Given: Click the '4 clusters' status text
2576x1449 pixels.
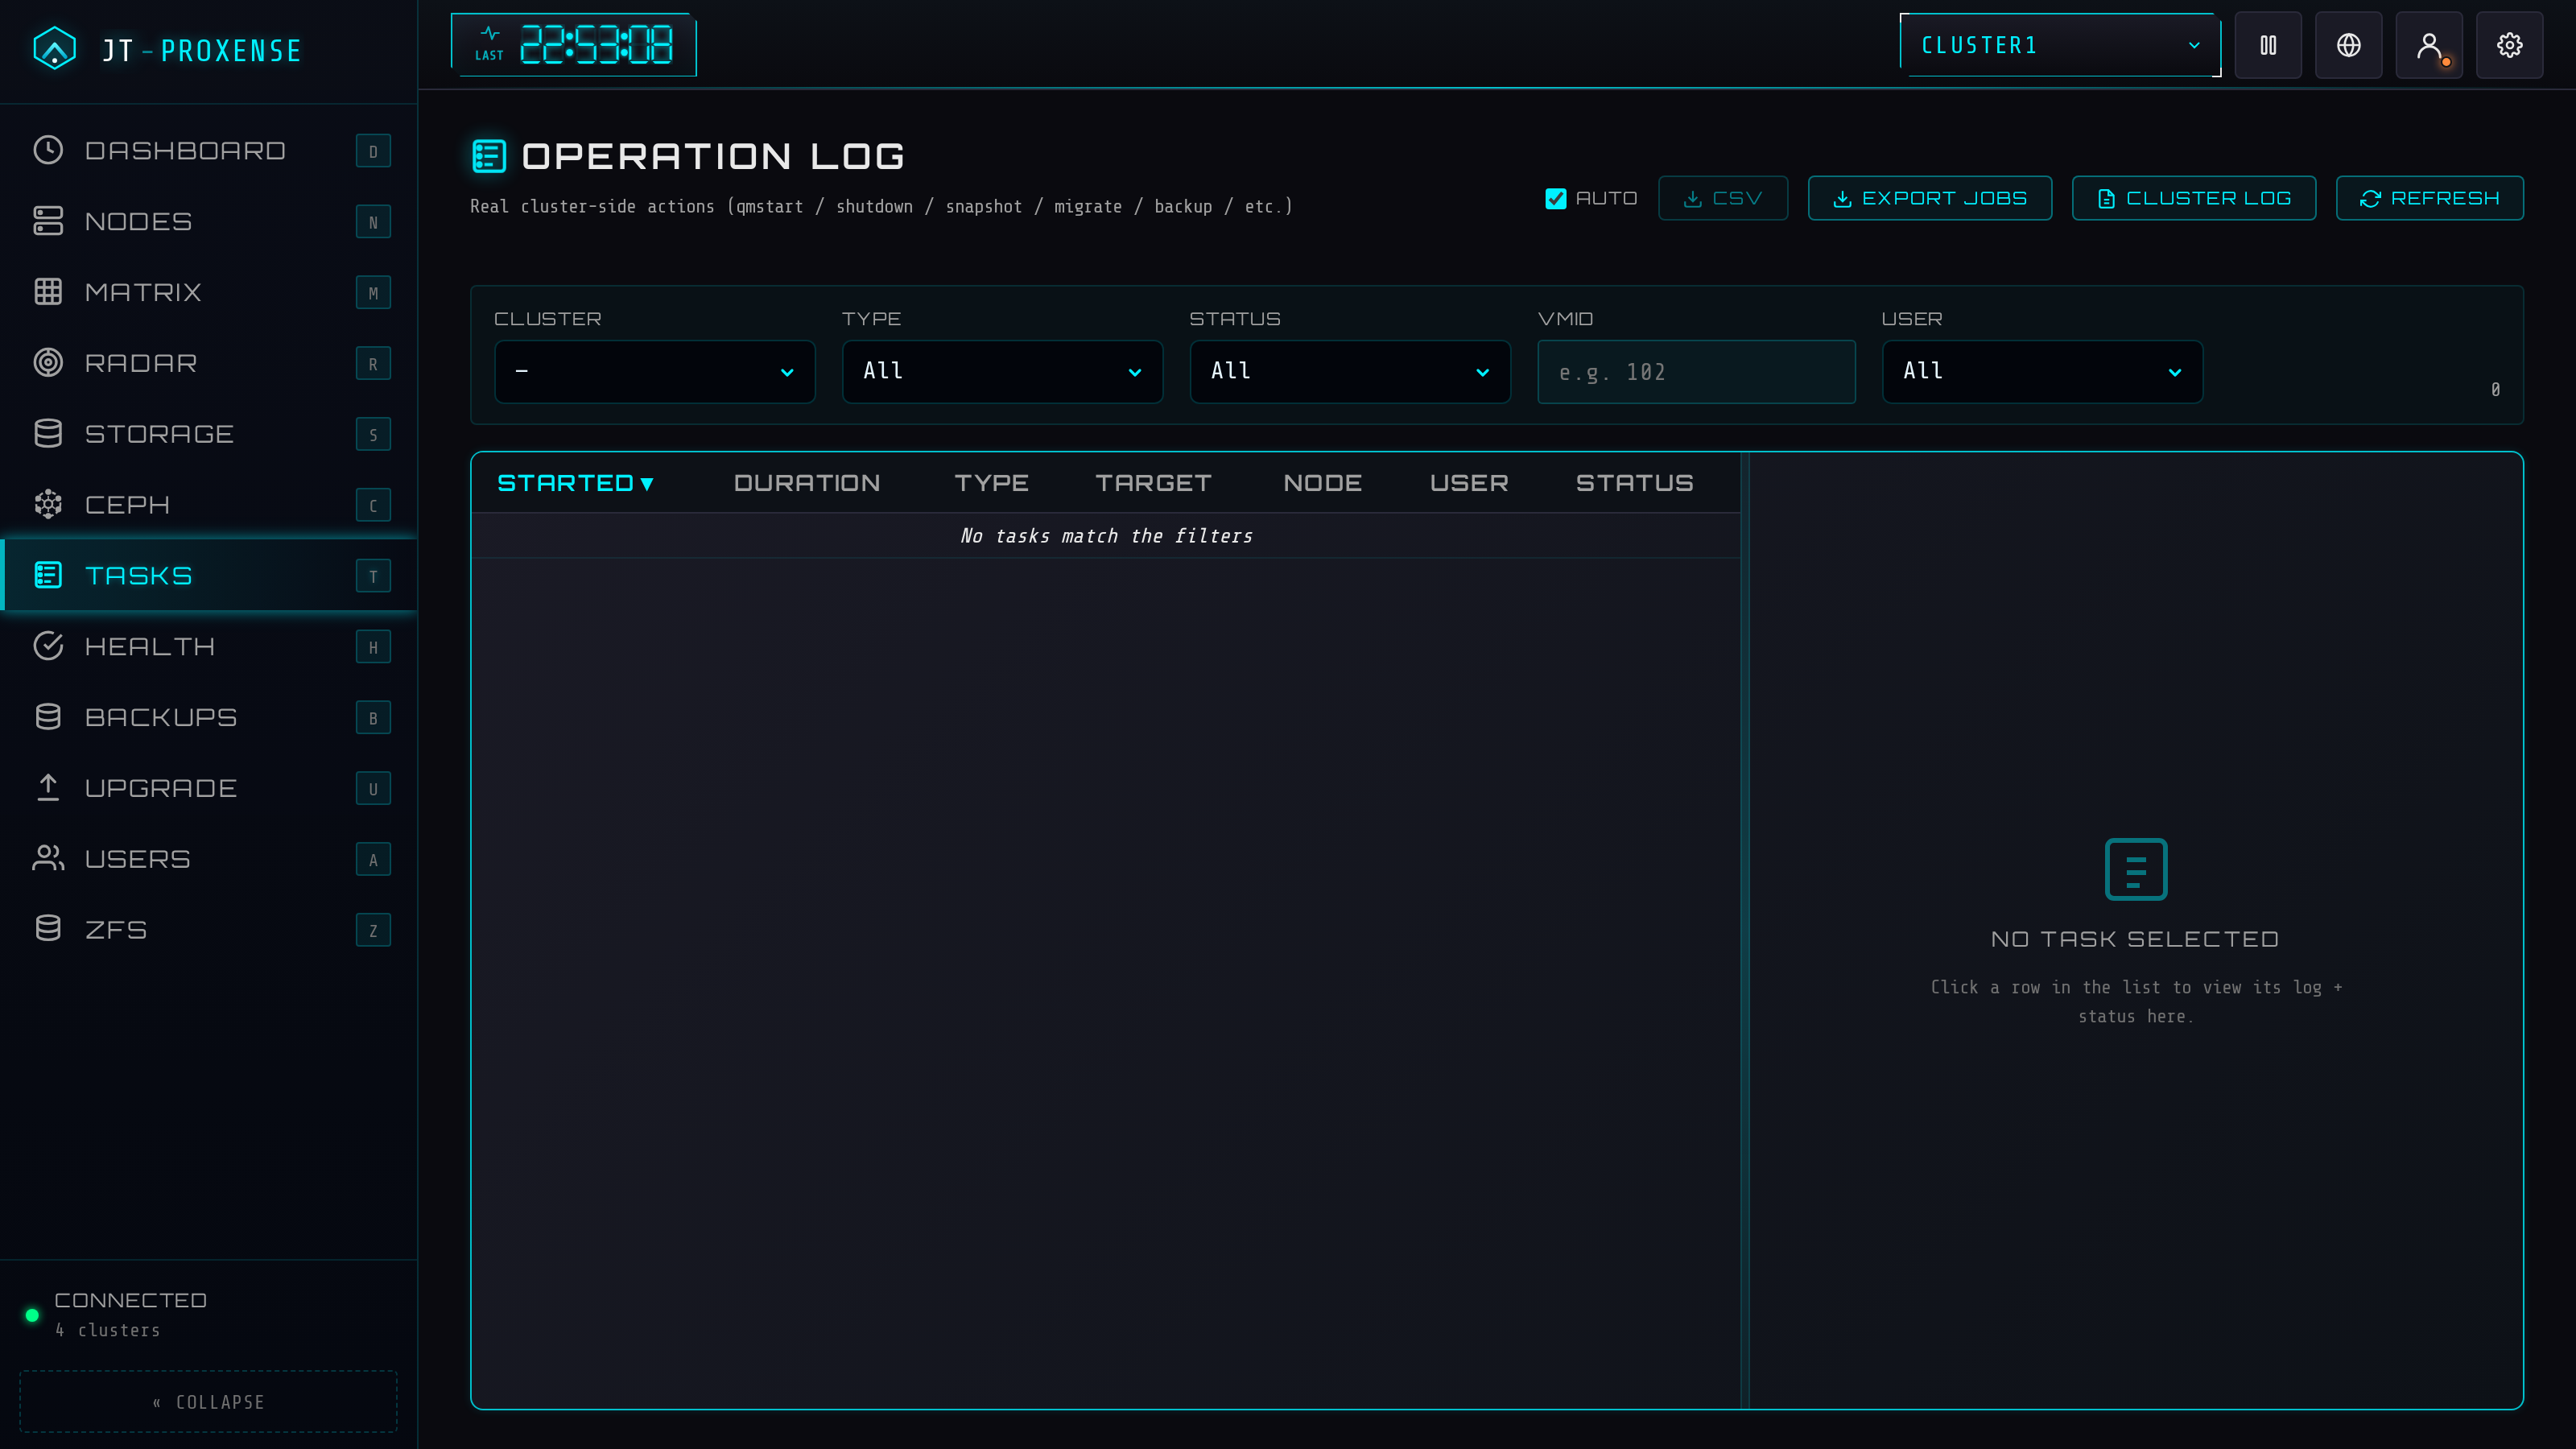Looking at the screenshot, I should [108, 1330].
